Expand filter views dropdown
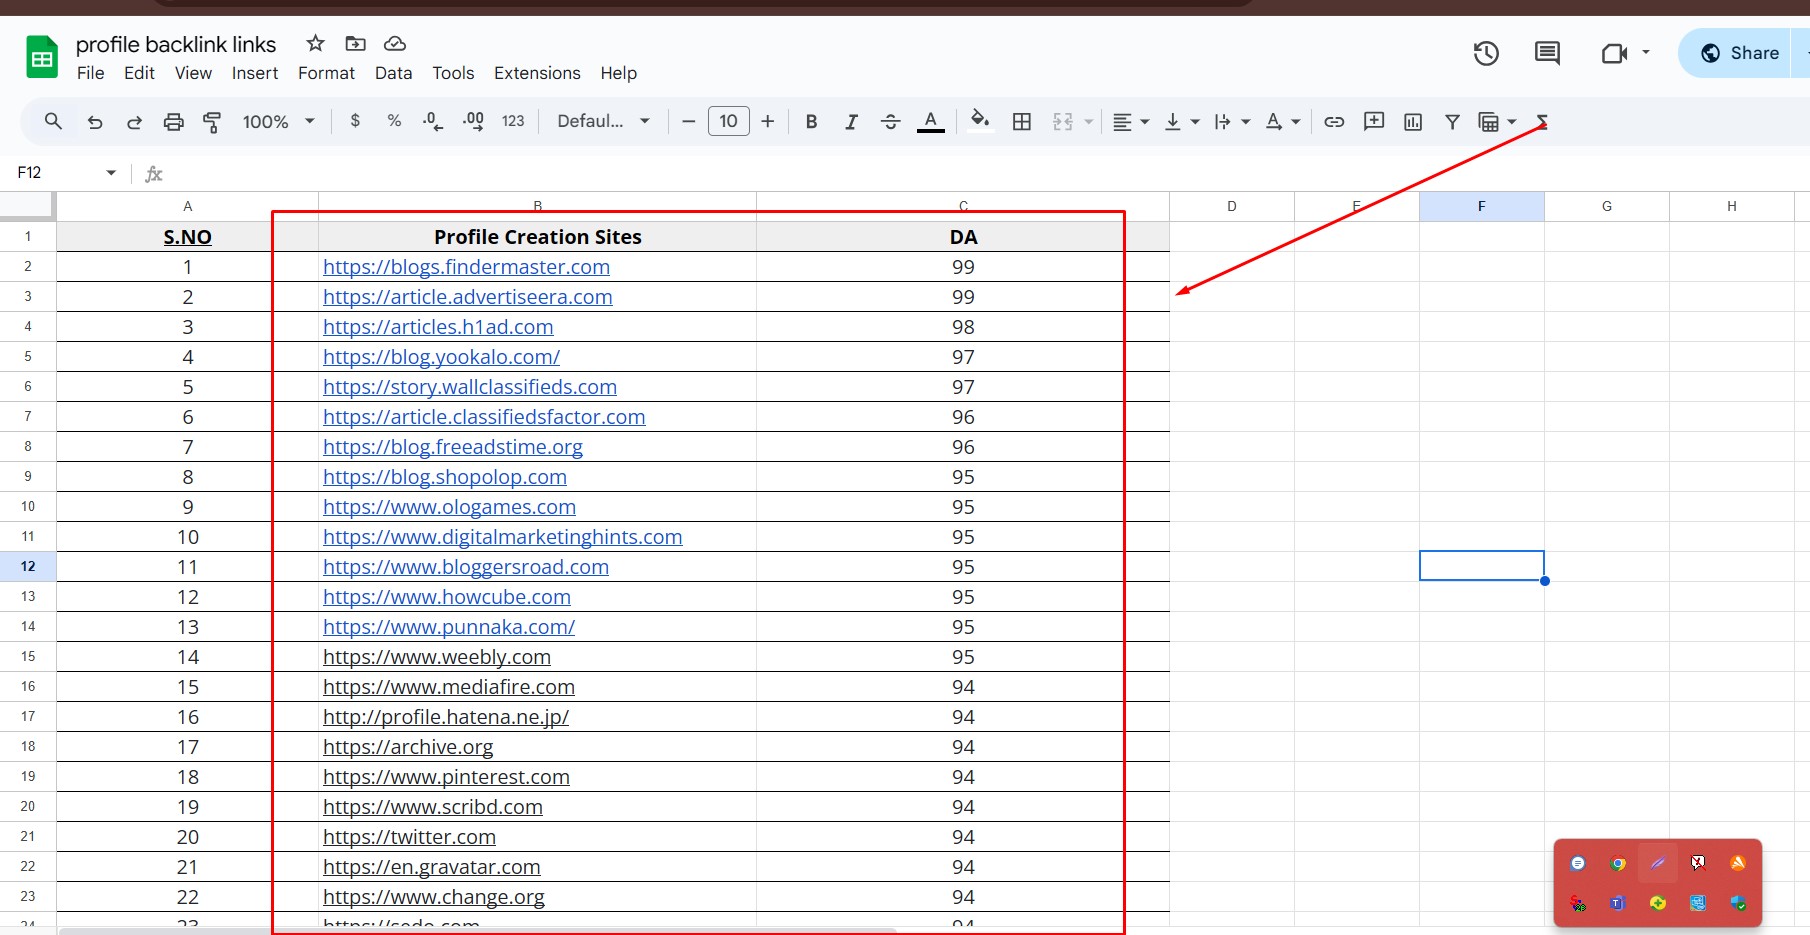1810x935 pixels. [x=1512, y=122]
